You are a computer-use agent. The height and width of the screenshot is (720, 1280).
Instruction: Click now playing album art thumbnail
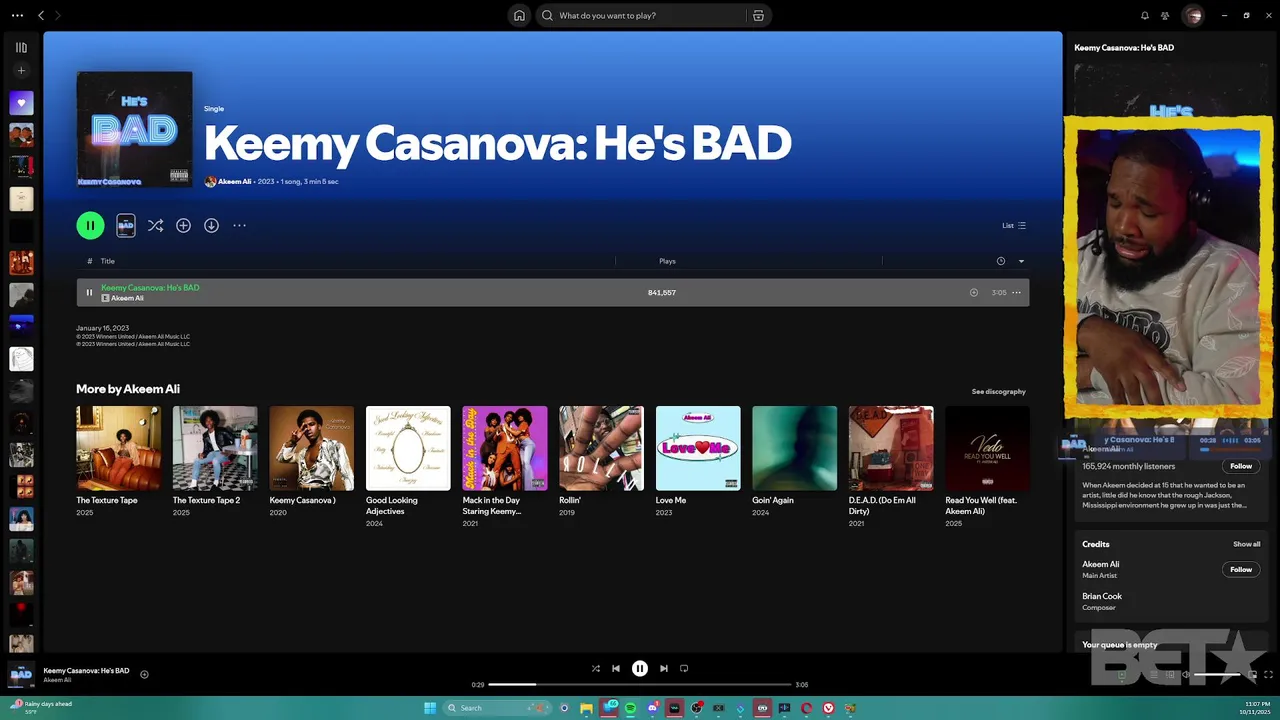pyautogui.click(x=21, y=675)
